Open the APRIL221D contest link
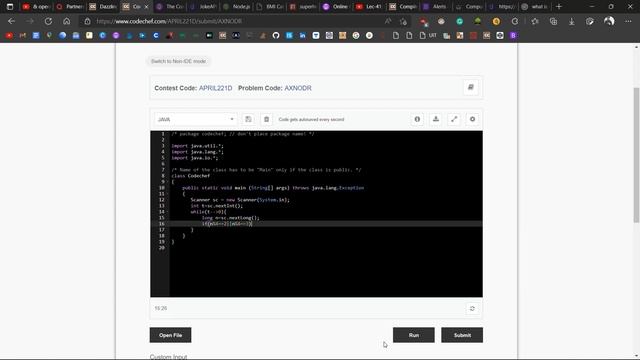 216,88
